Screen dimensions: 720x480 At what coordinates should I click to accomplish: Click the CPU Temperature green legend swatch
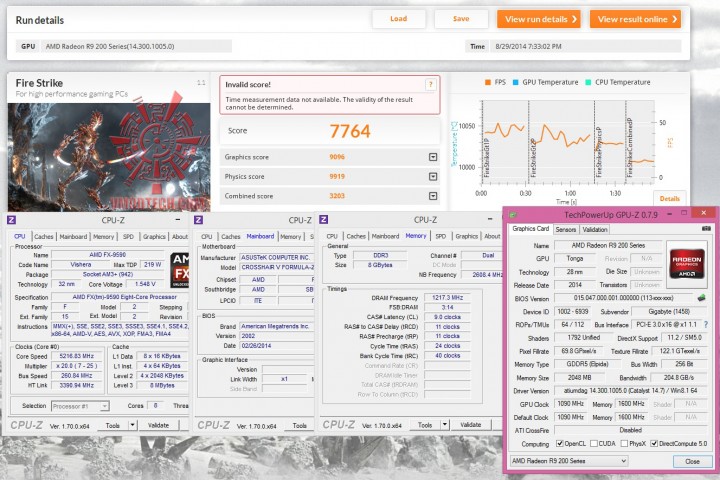click(588, 82)
